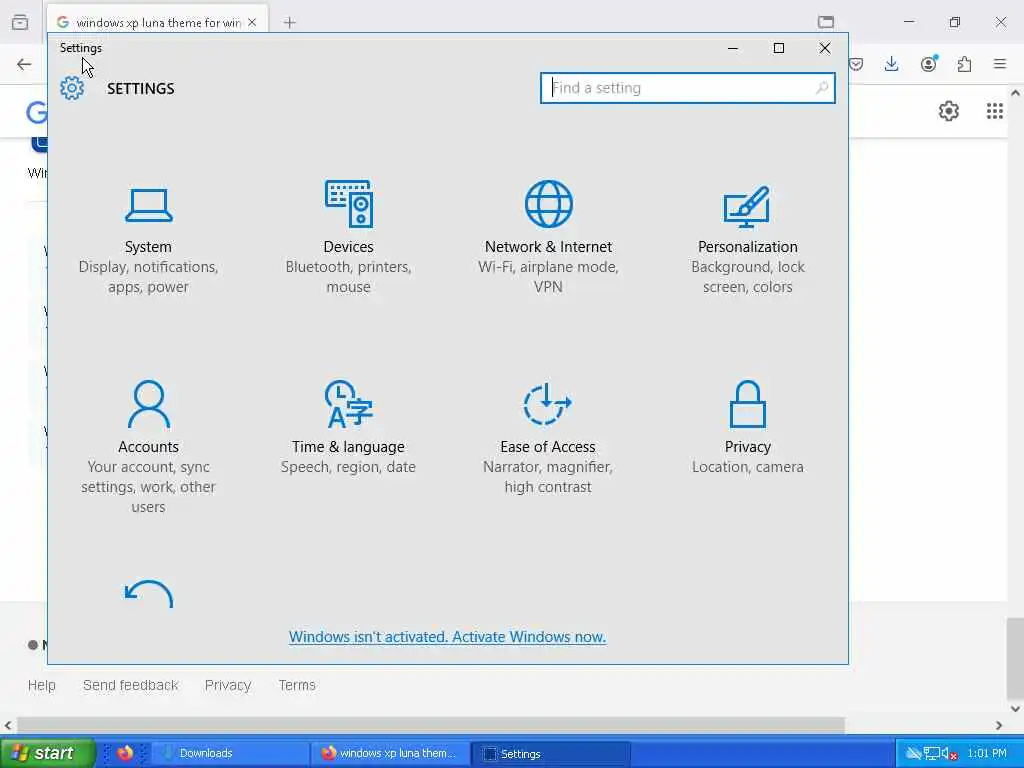Open Privacy link in Google footer
The height and width of the screenshot is (768, 1024).
point(228,685)
